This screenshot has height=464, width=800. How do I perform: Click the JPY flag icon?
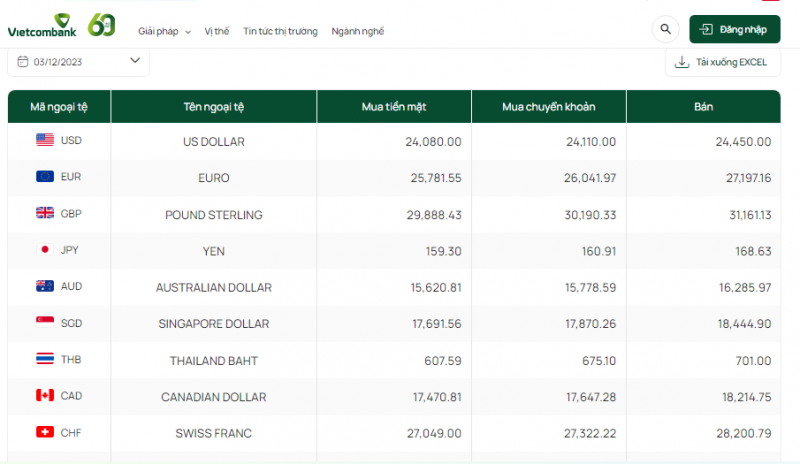pos(45,250)
